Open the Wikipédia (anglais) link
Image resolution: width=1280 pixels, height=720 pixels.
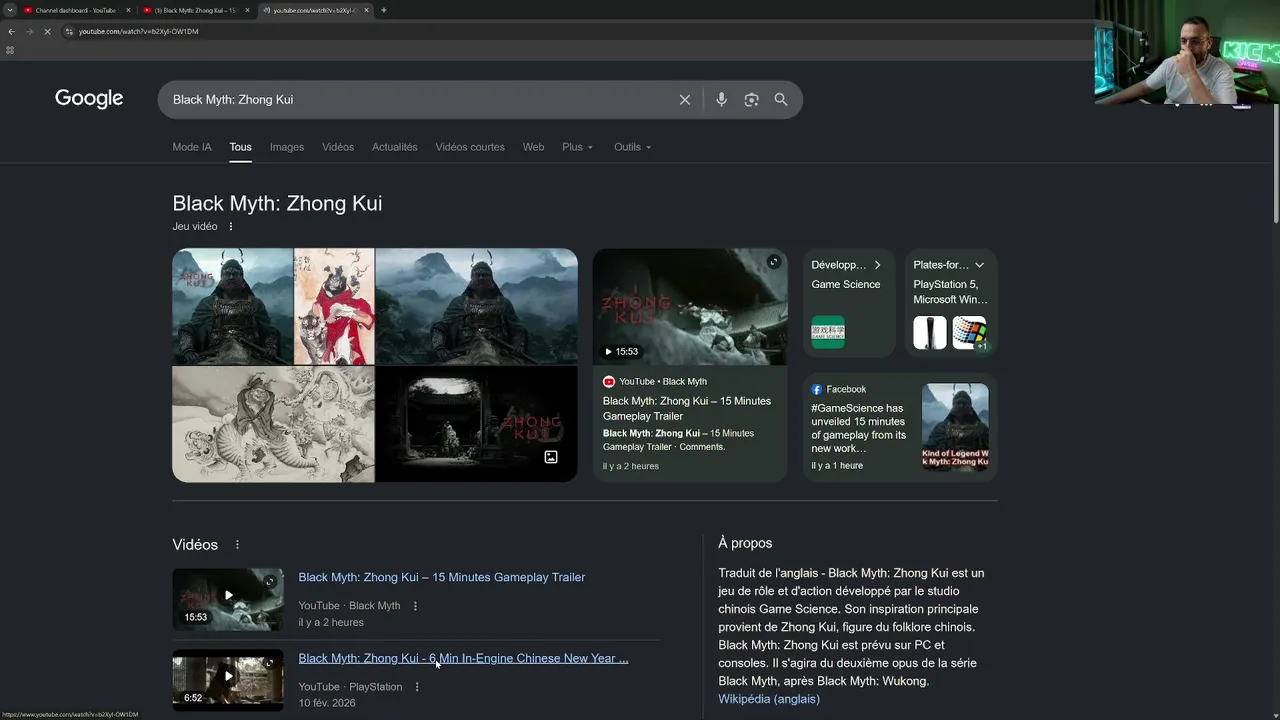coord(769,699)
